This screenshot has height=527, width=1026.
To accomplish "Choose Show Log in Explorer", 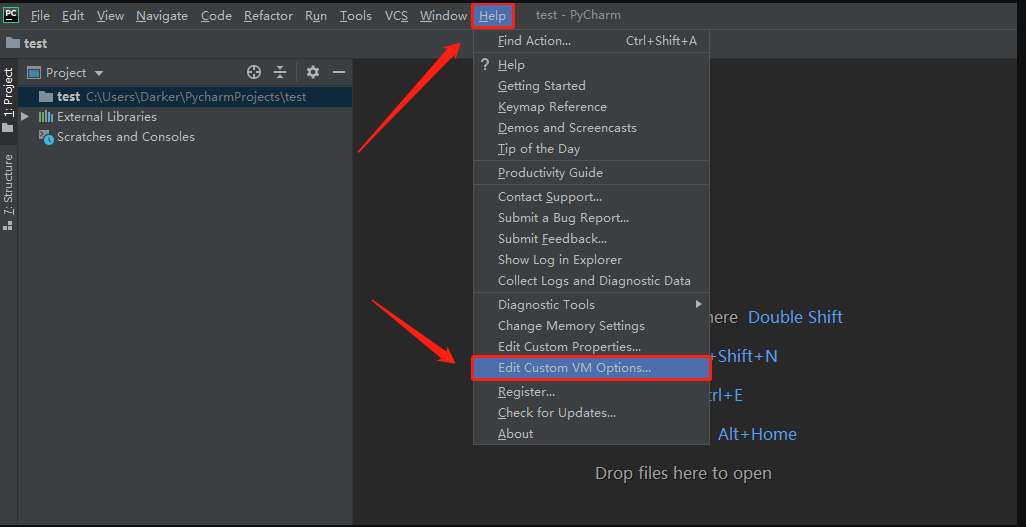I will (592, 260).
